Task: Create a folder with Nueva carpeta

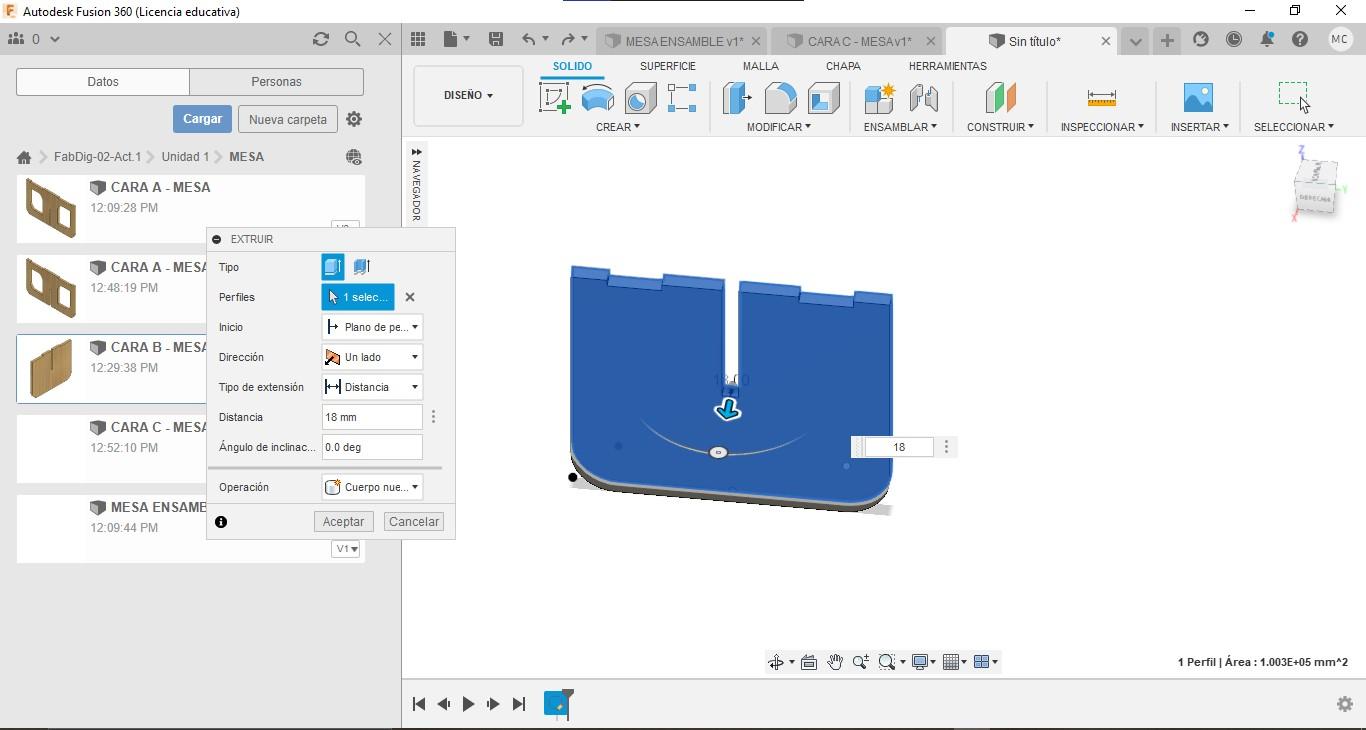Action: [x=288, y=119]
